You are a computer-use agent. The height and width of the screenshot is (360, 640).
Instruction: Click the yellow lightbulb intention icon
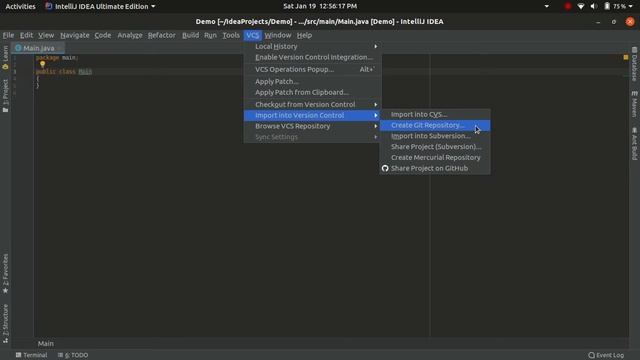(x=42, y=64)
